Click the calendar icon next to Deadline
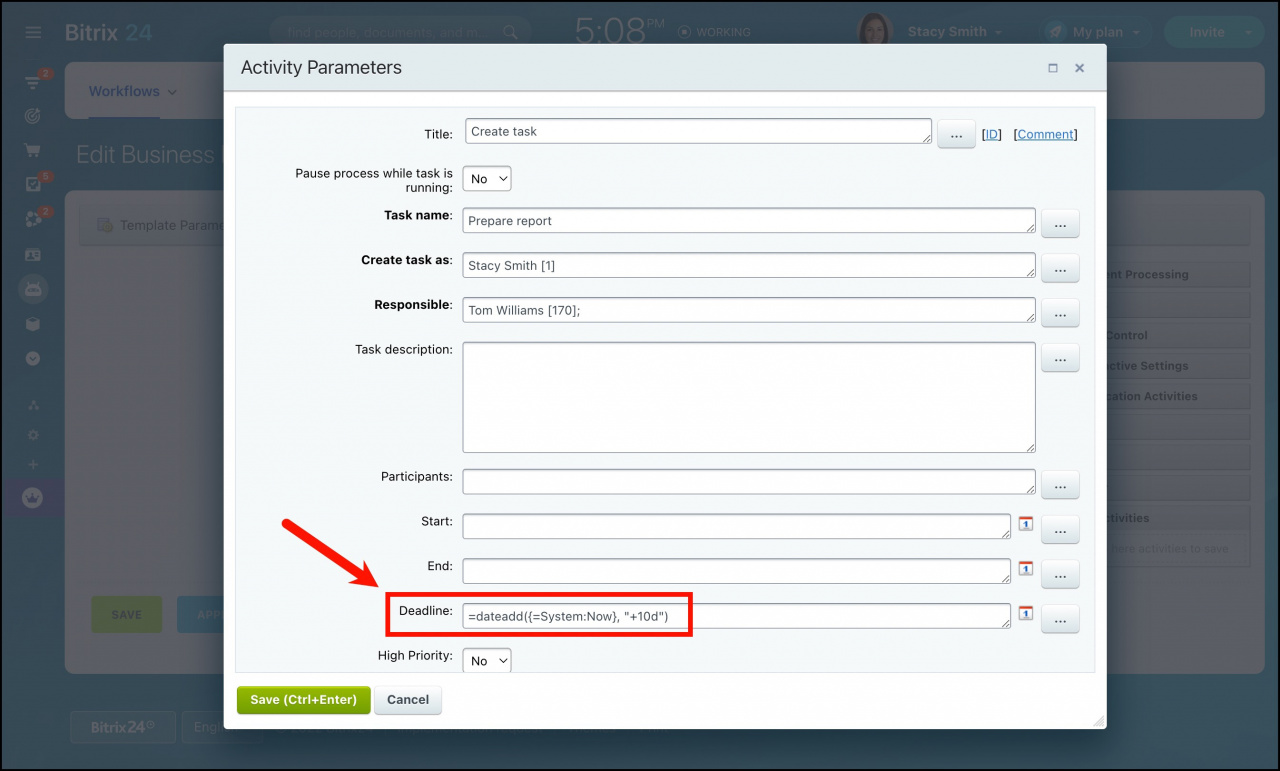Image resolution: width=1280 pixels, height=771 pixels. 1025,613
